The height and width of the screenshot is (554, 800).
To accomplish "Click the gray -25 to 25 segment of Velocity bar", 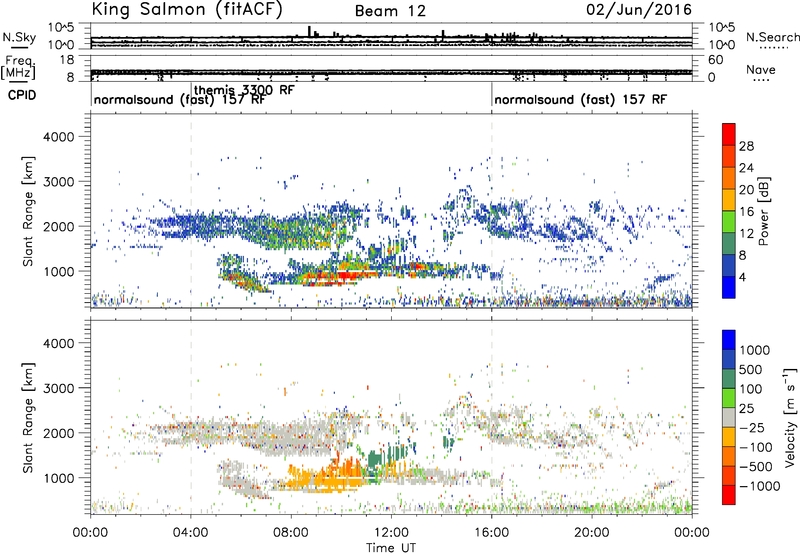I will coord(729,417).
